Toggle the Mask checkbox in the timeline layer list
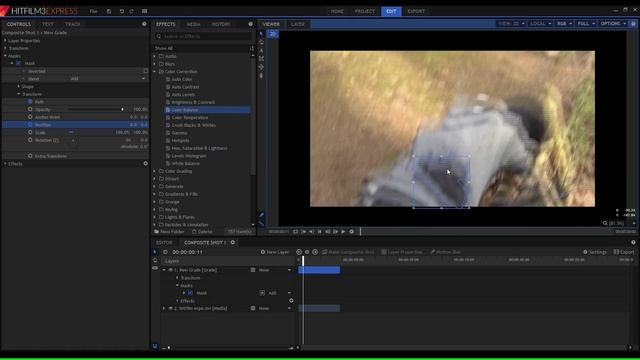 pos(190,293)
